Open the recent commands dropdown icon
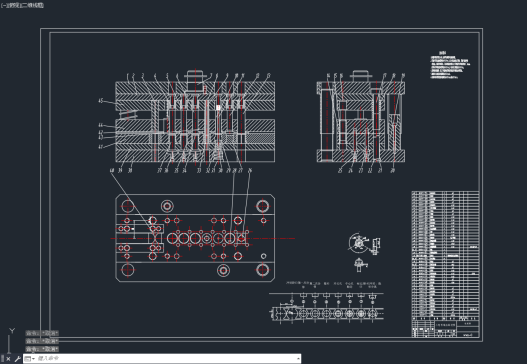The height and width of the screenshot is (364, 527). click(29, 359)
